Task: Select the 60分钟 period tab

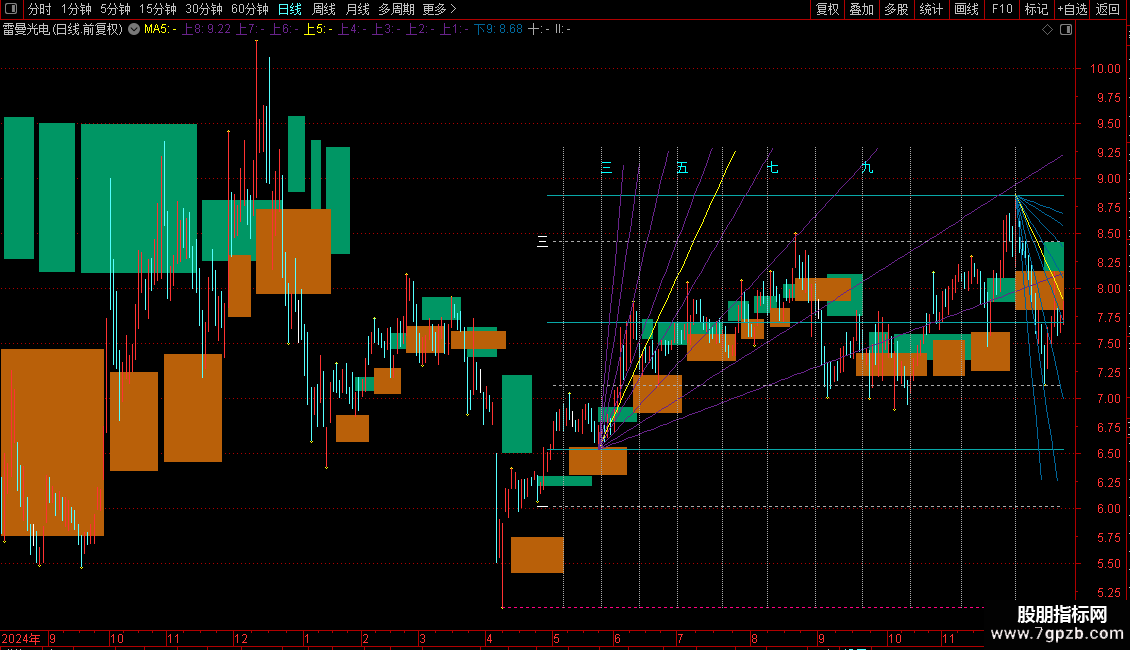Action: [x=250, y=9]
